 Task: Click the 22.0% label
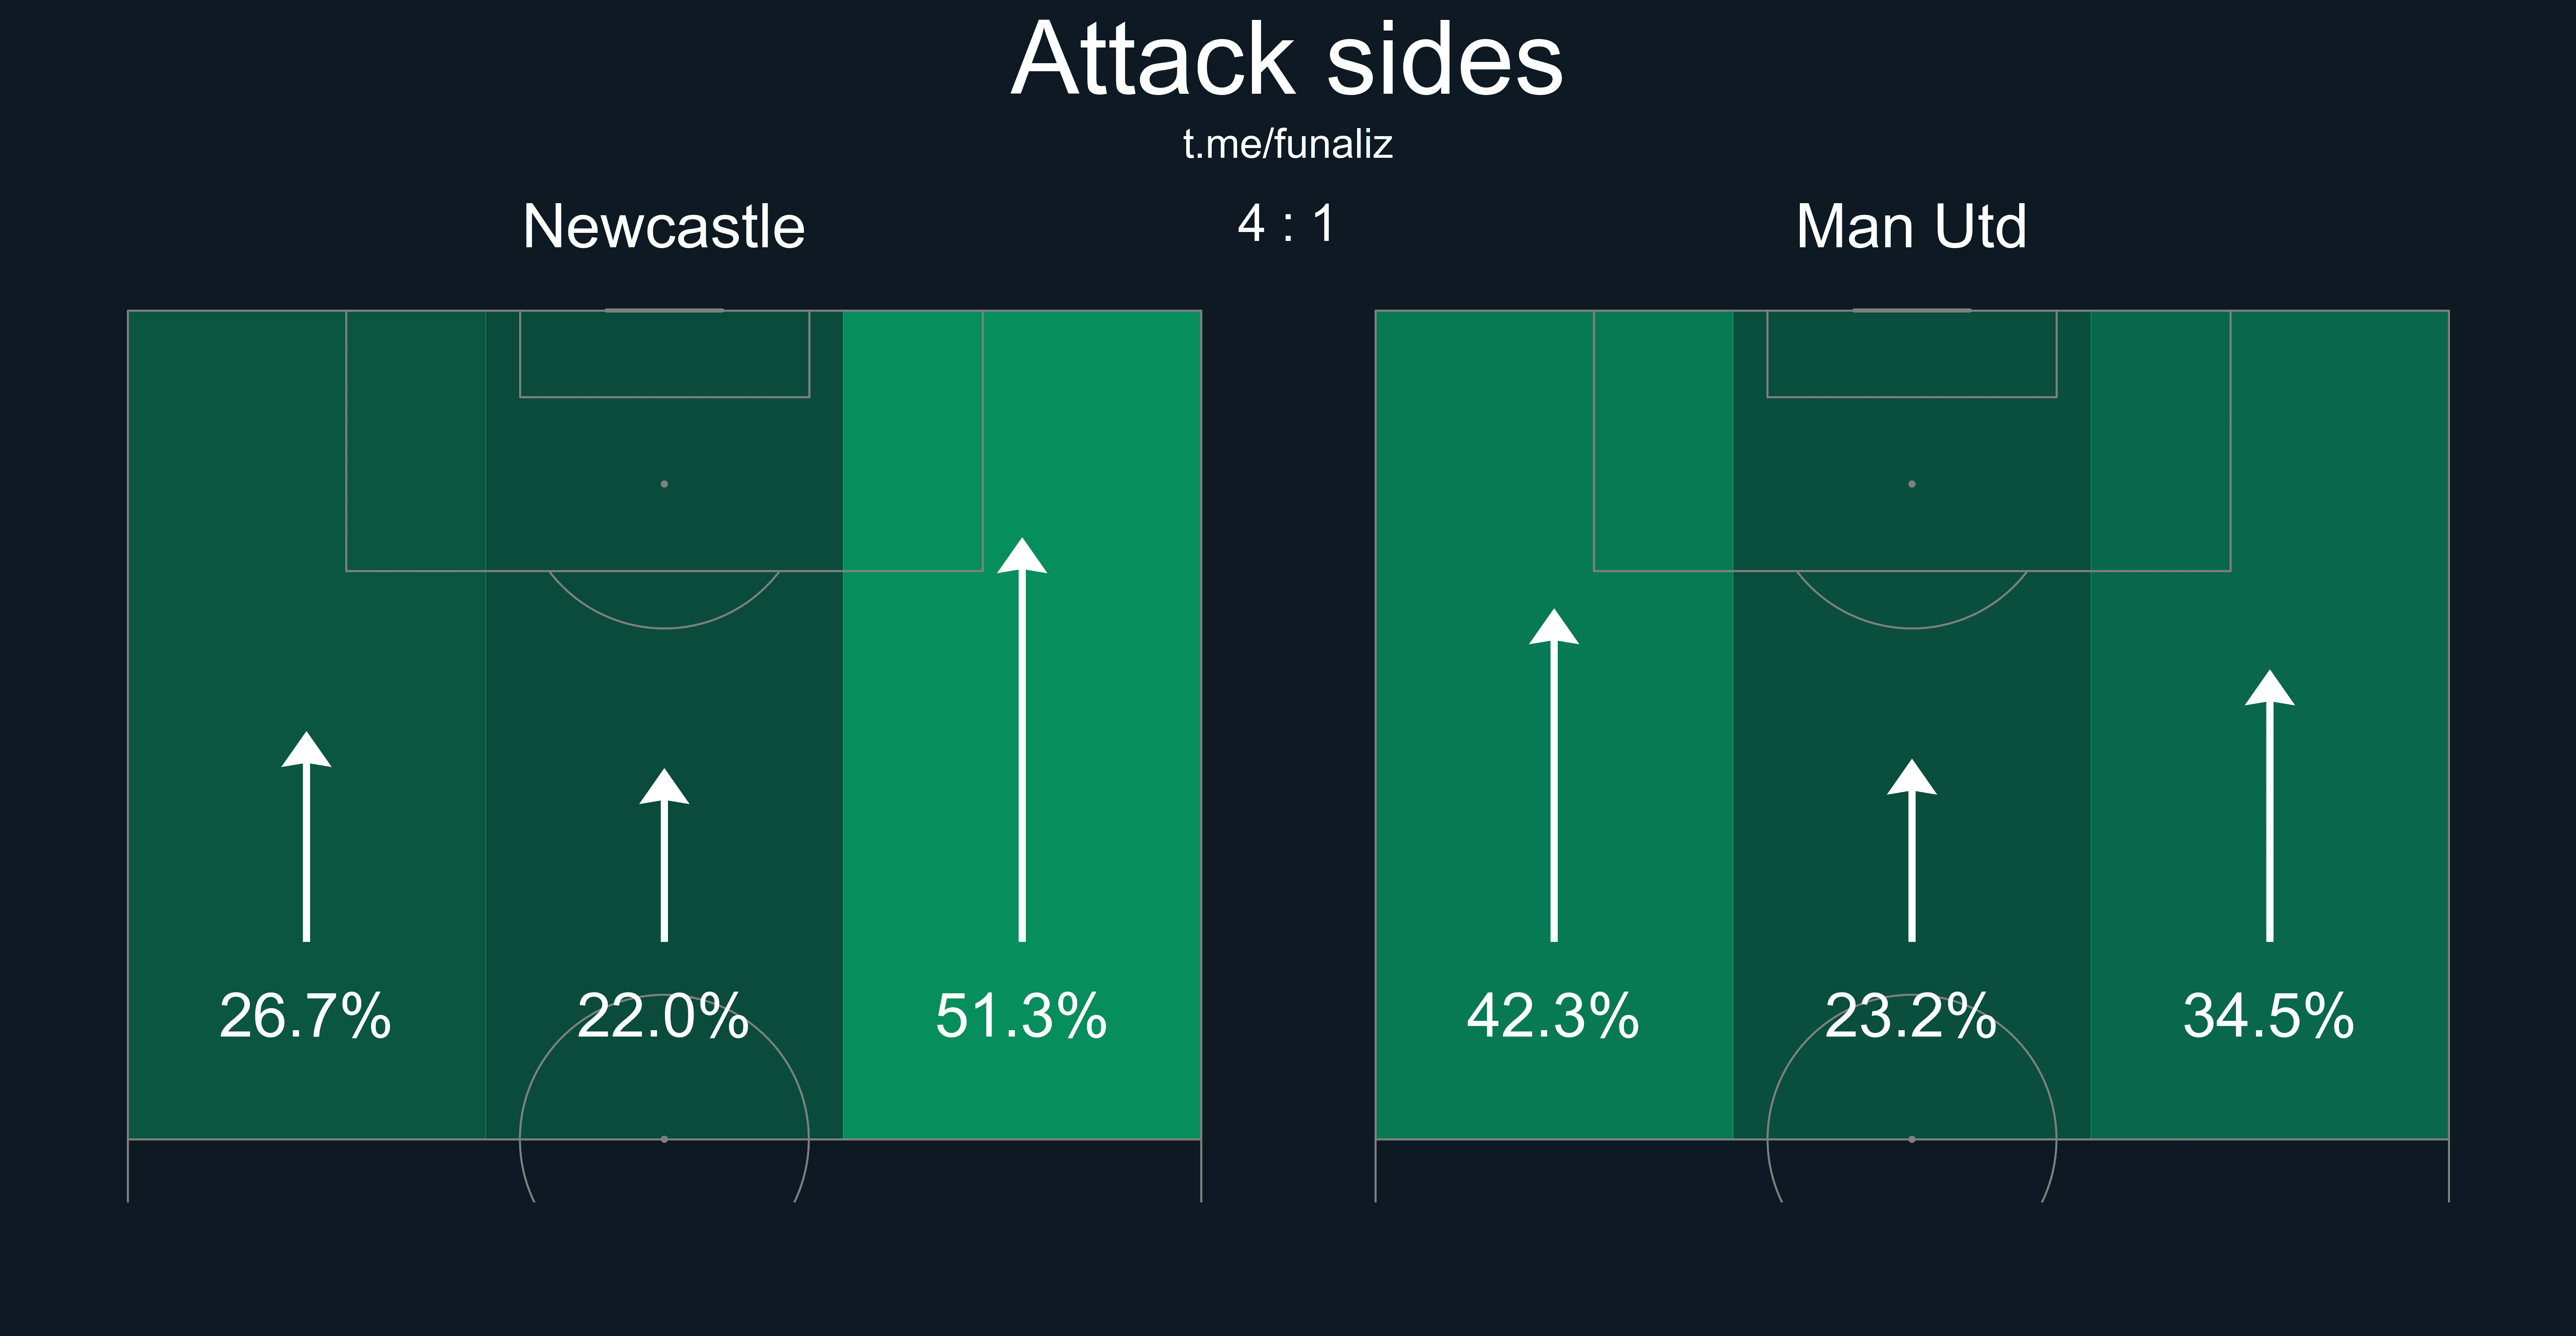(663, 1016)
